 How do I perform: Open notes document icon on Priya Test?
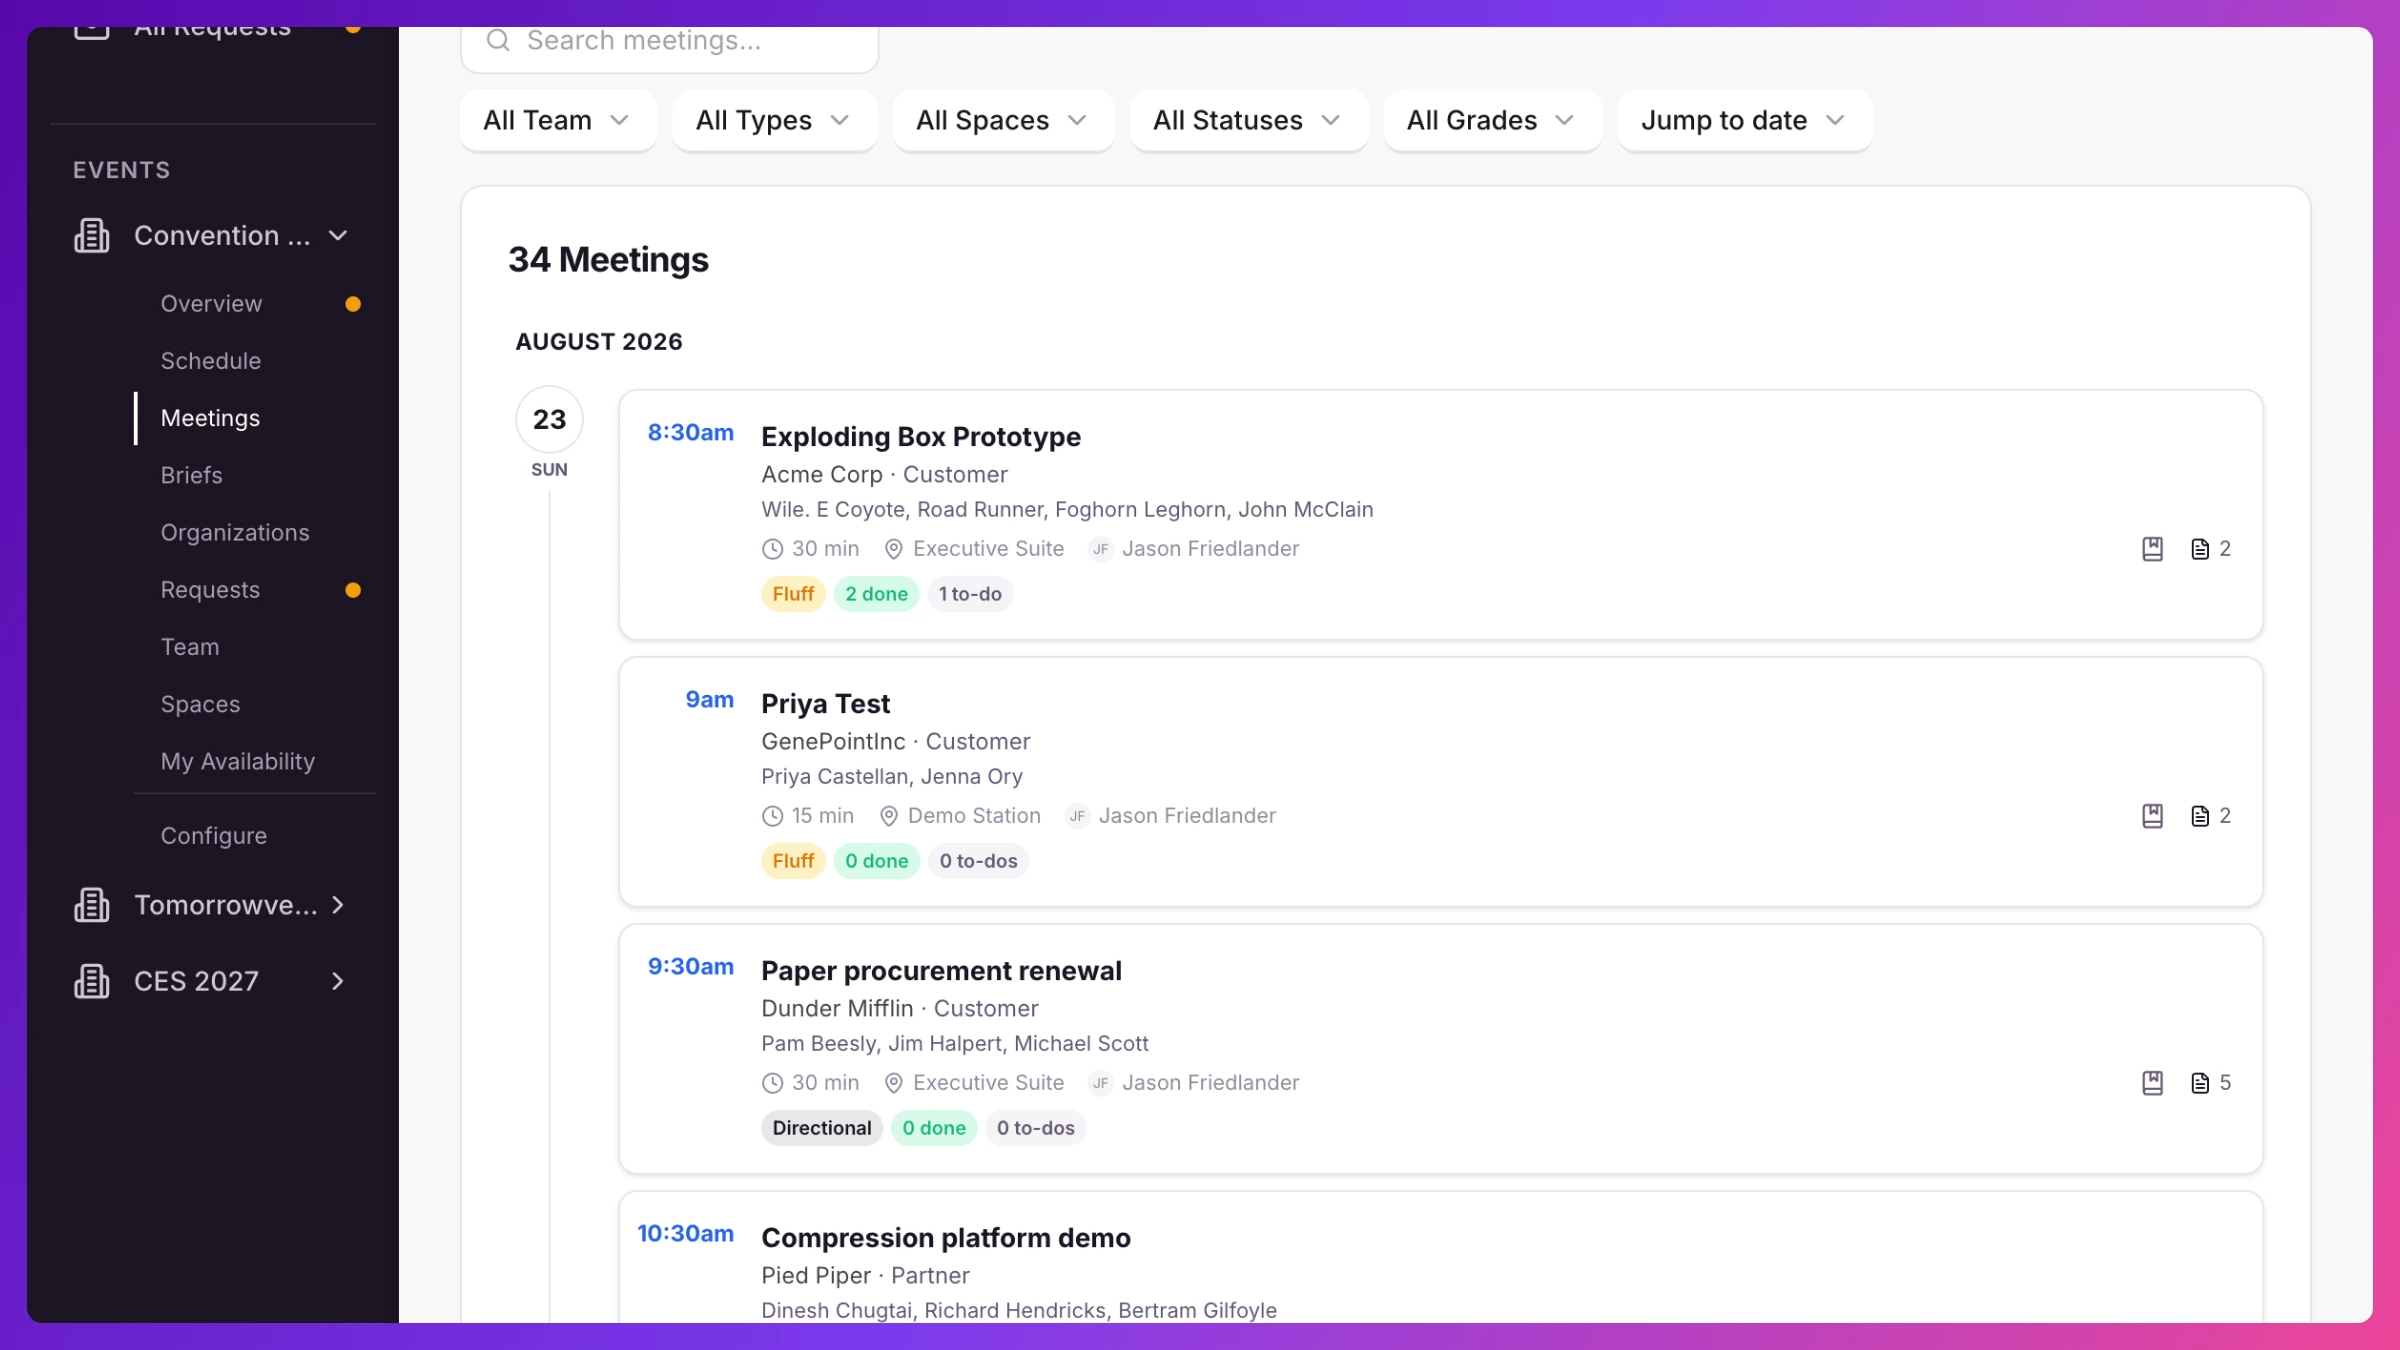click(2200, 816)
